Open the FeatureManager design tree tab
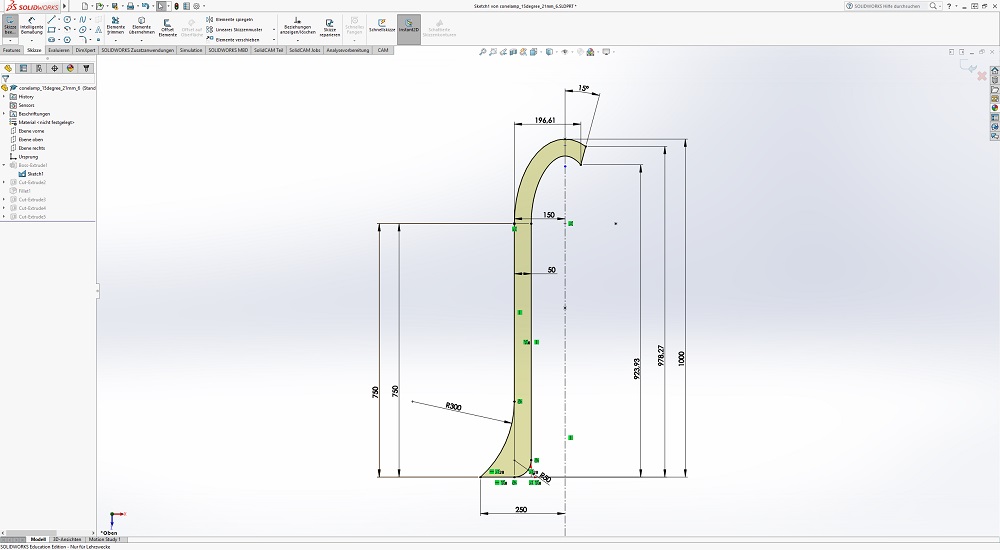The width and height of the screenshot is (1000, 550). click(8, 68)
